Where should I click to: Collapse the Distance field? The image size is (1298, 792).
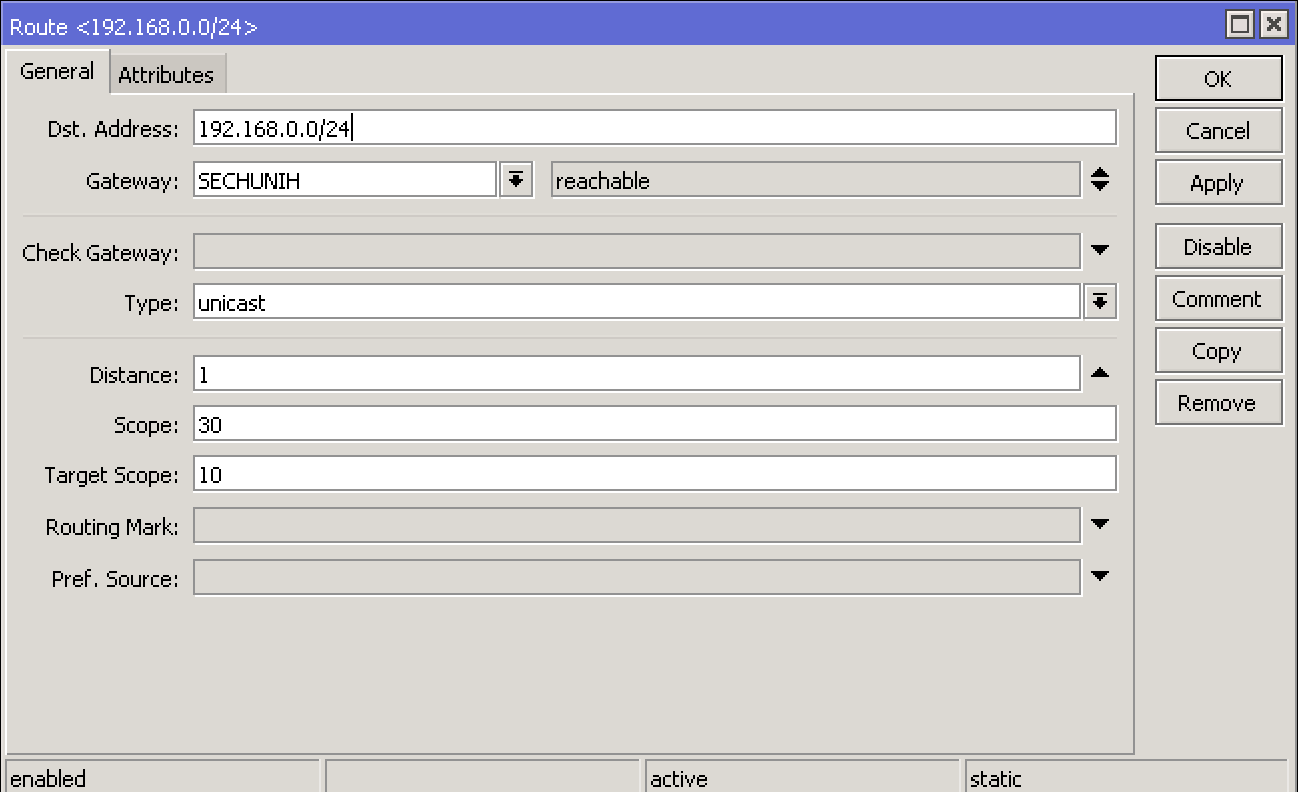1100,373
